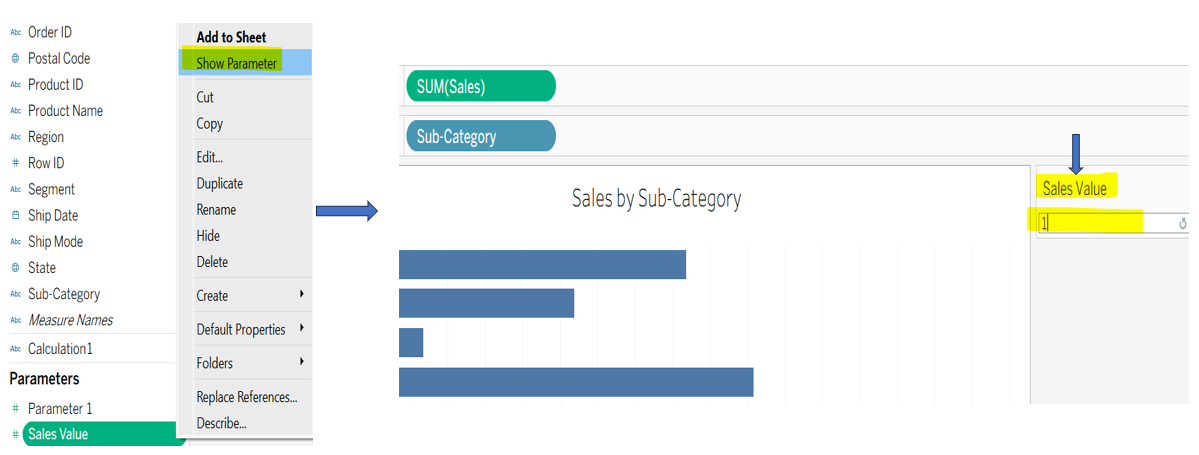
Task: Click the longest bar in the chart
Action: tap(575, 382)
